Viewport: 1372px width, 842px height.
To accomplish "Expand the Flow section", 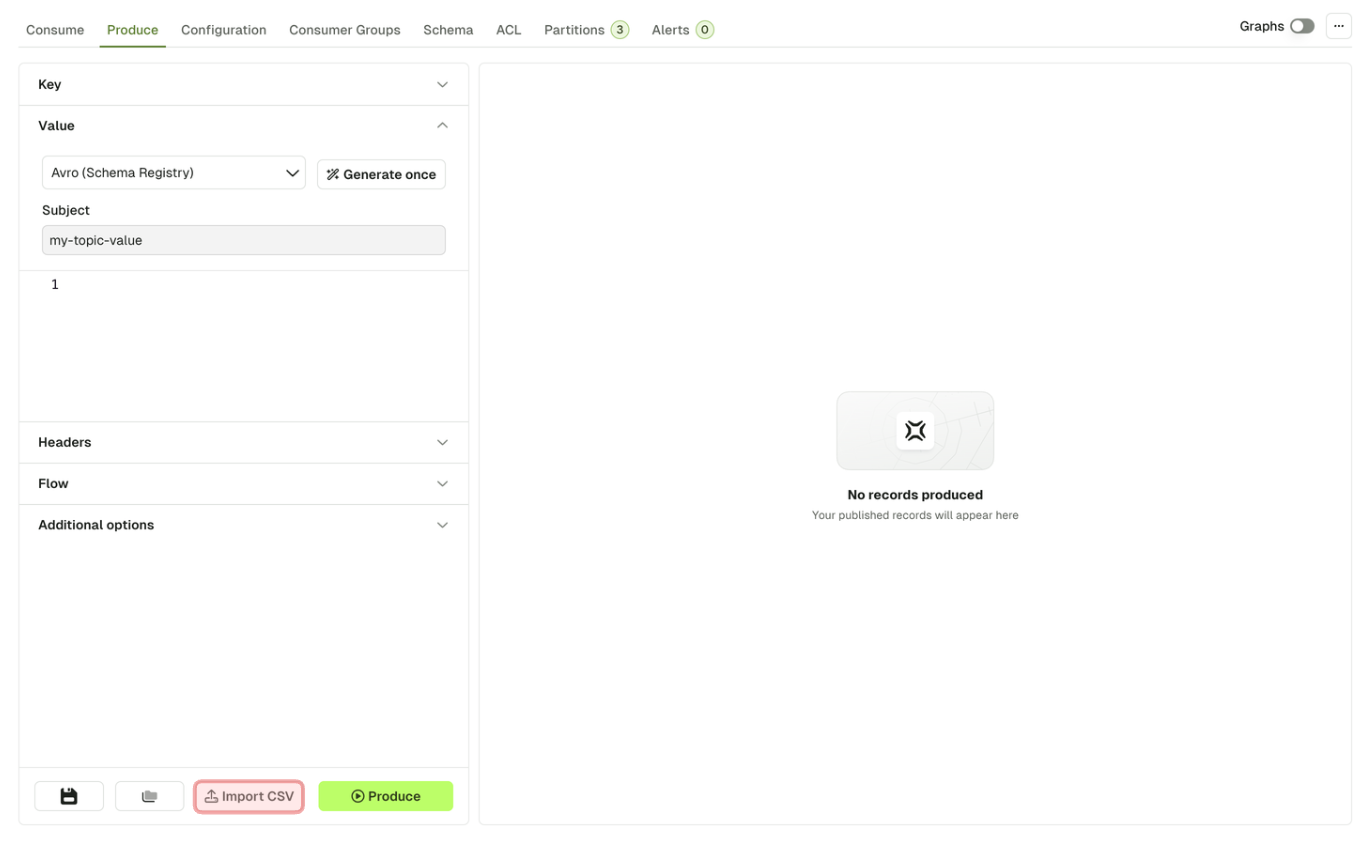I will click(243, 484).
